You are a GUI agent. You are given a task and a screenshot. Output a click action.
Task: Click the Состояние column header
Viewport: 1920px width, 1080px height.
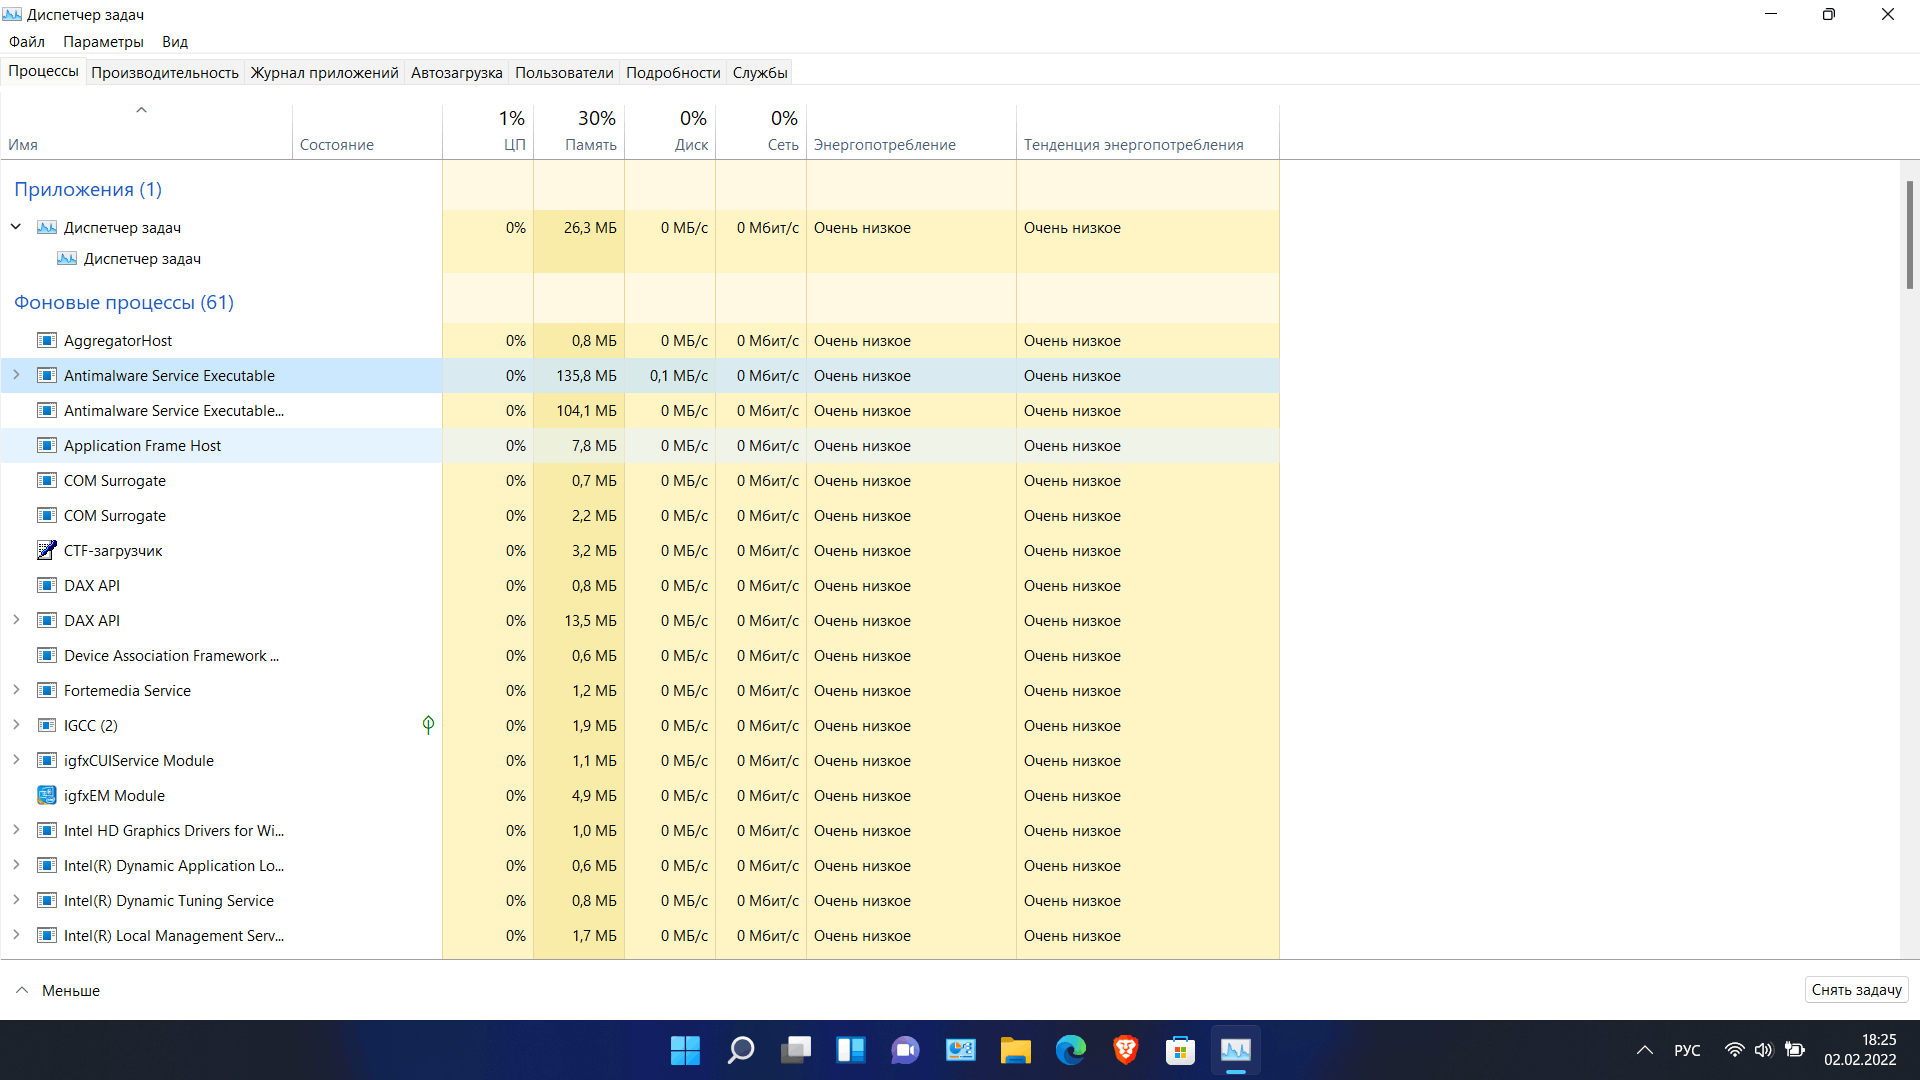[367, 131]
